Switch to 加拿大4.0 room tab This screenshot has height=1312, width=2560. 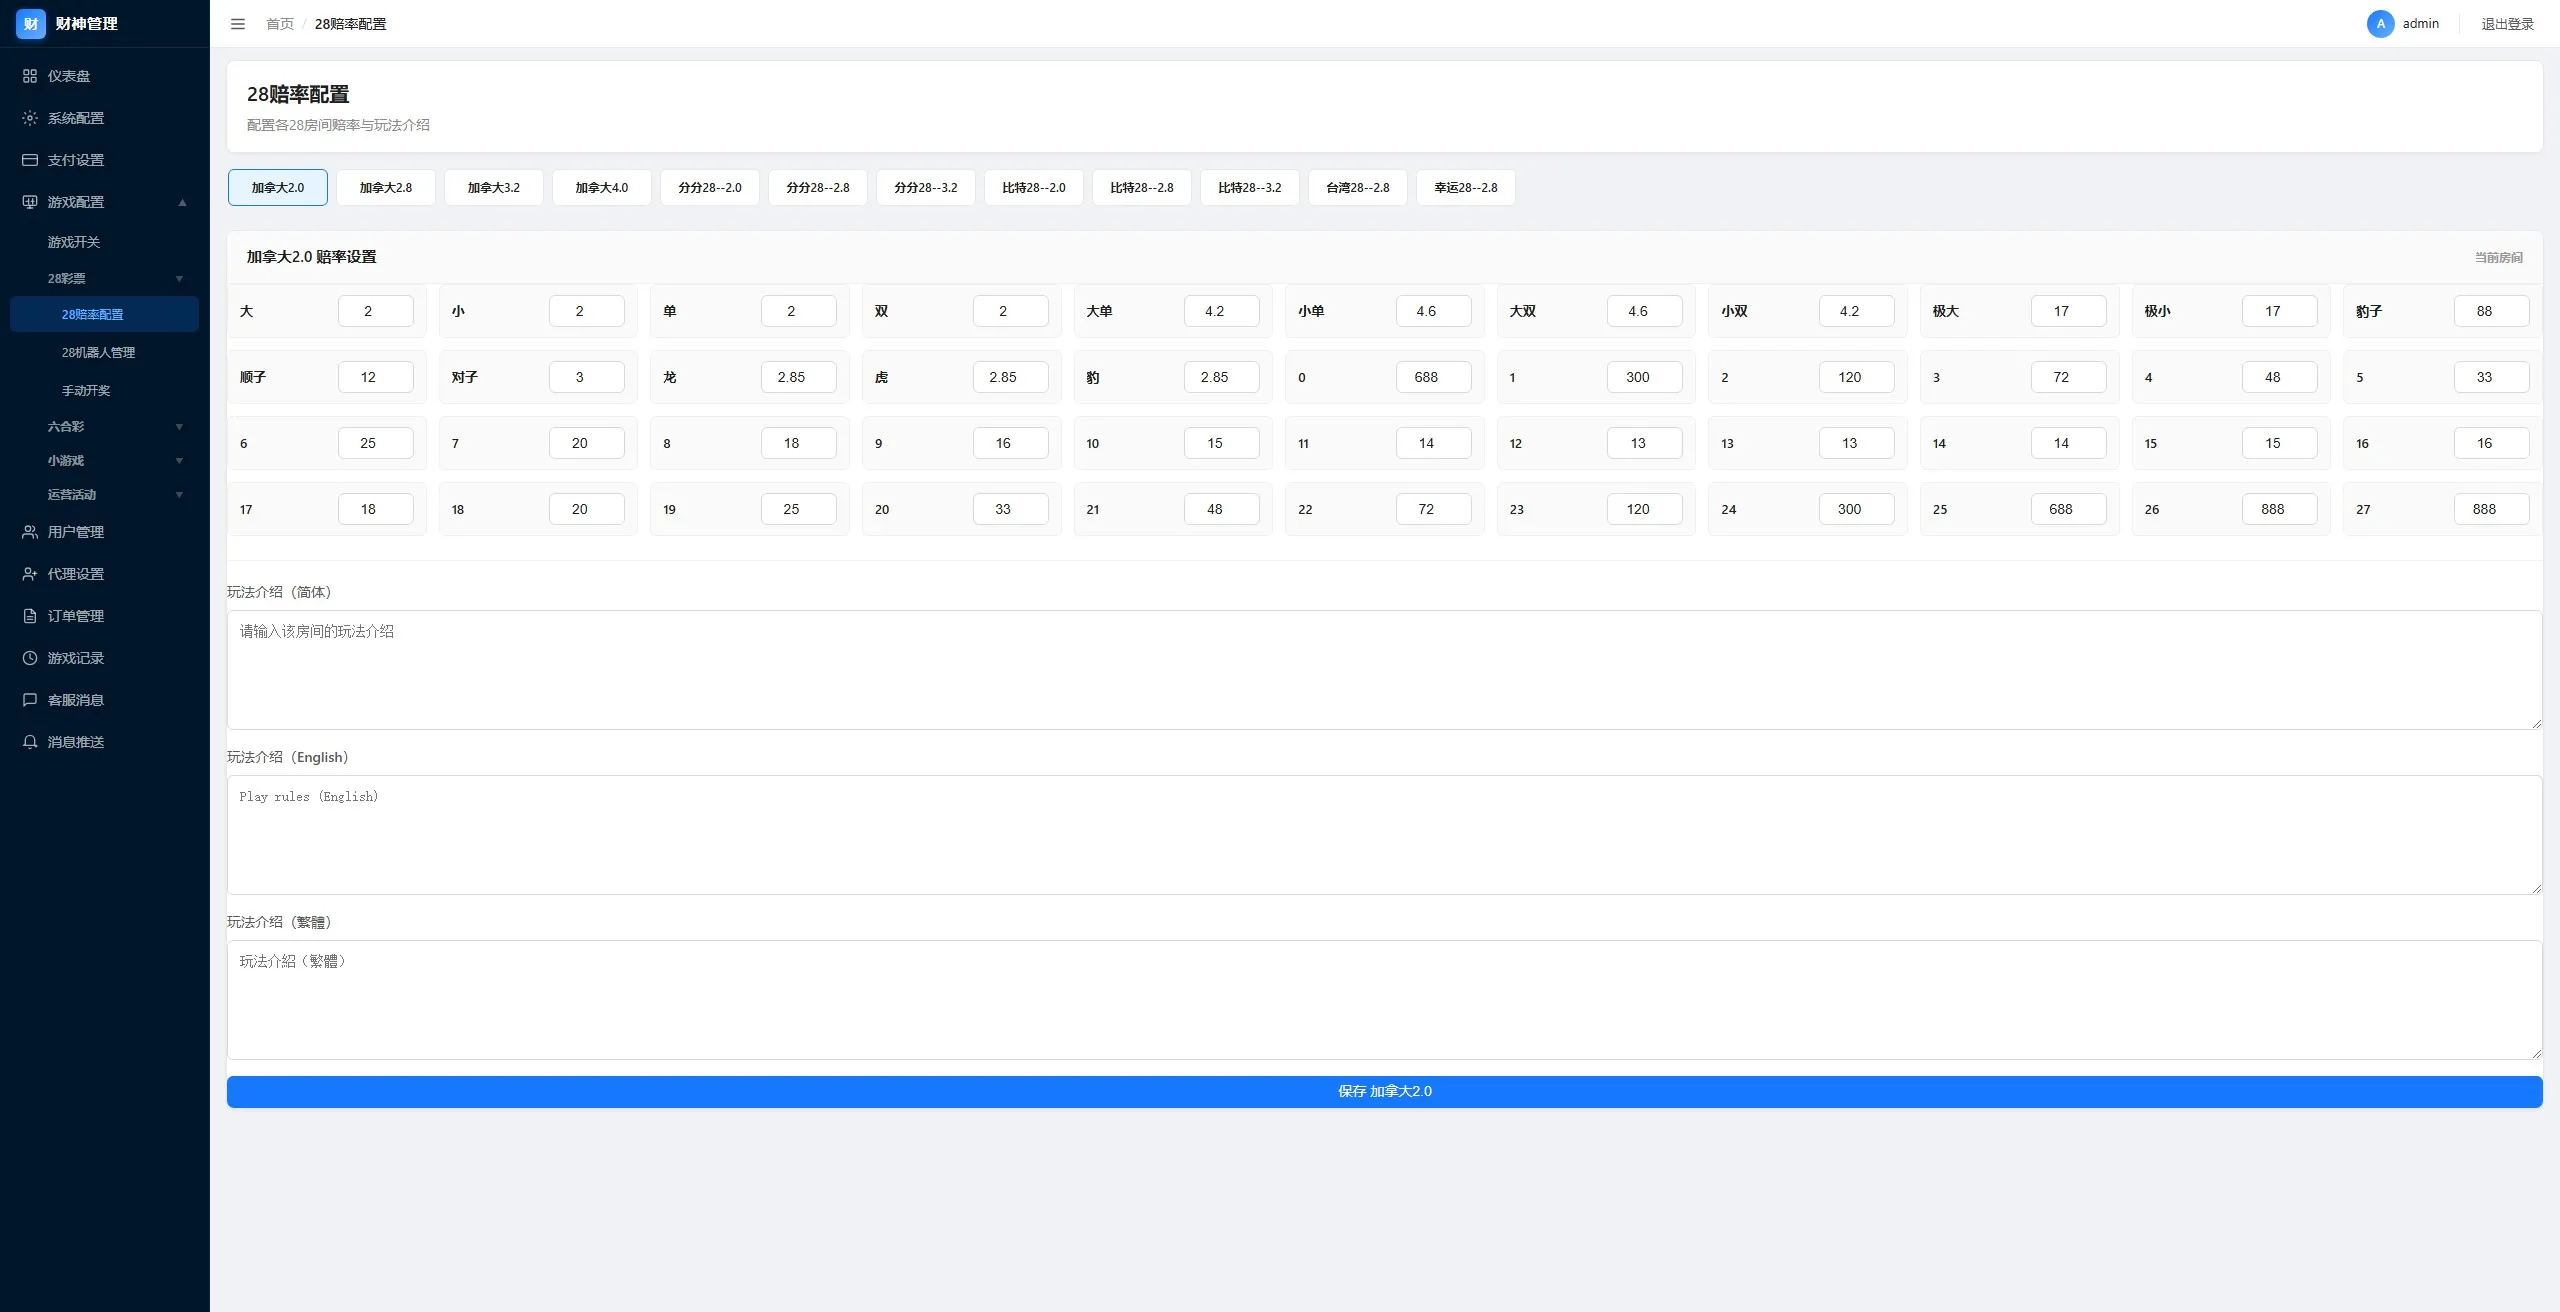click(x=602, y=188)
